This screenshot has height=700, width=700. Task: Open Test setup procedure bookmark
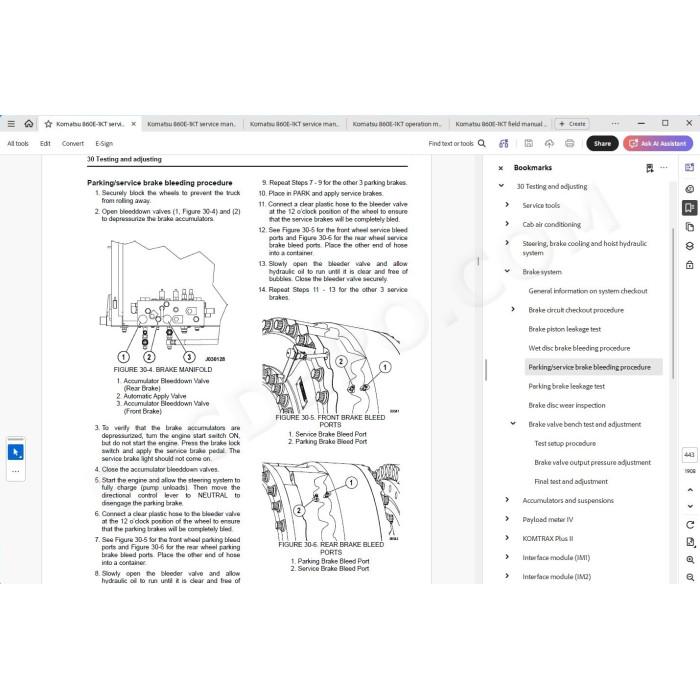565,443
